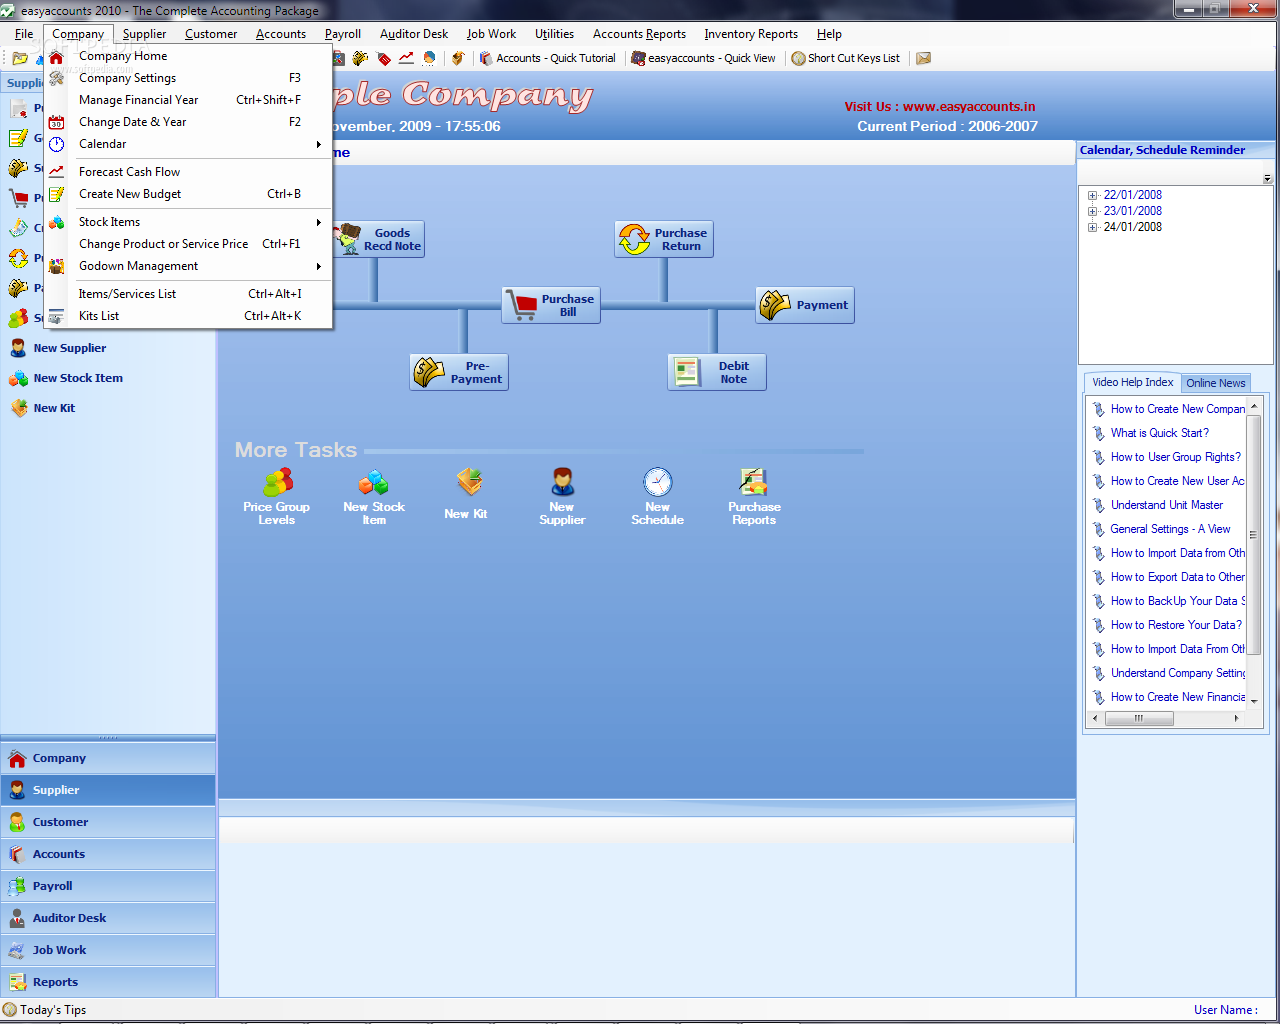
Task: Open Items/Services List from menu
Action: tap(188, 294)
